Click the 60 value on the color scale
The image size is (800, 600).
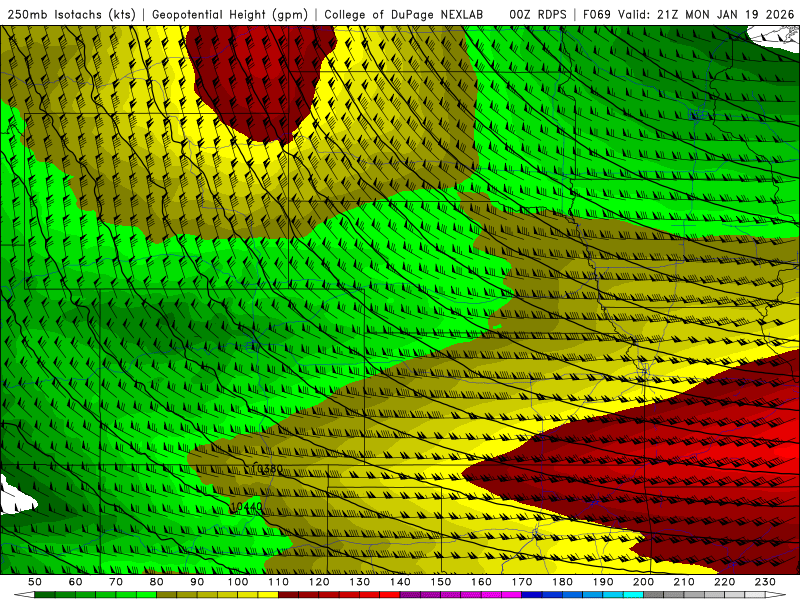click(x=76, y=582)
